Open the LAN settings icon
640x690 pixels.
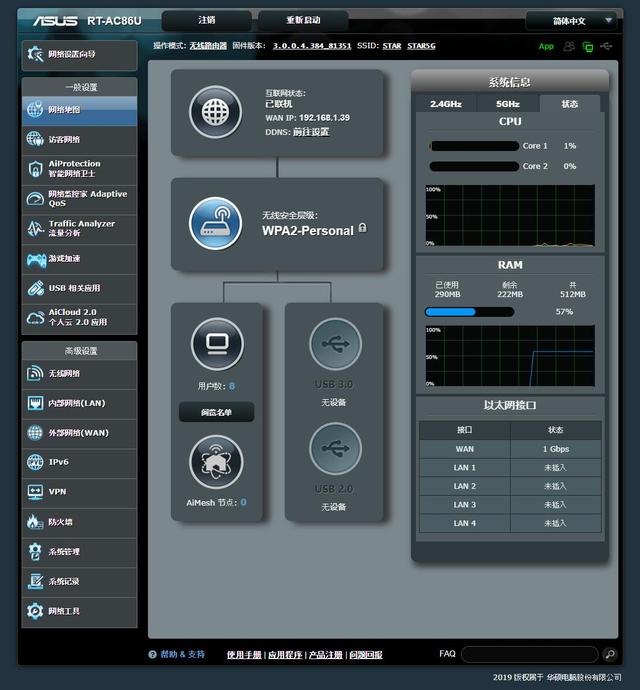[x=35, y=403]
